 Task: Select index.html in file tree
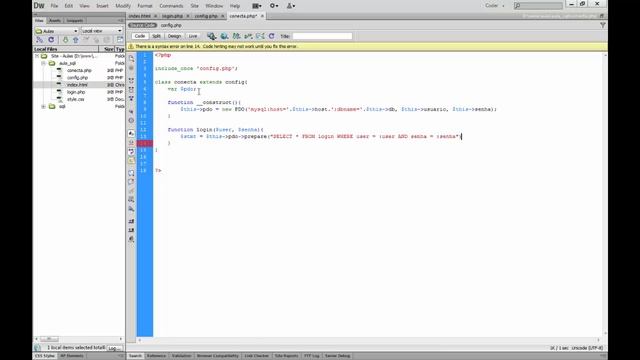77,85
